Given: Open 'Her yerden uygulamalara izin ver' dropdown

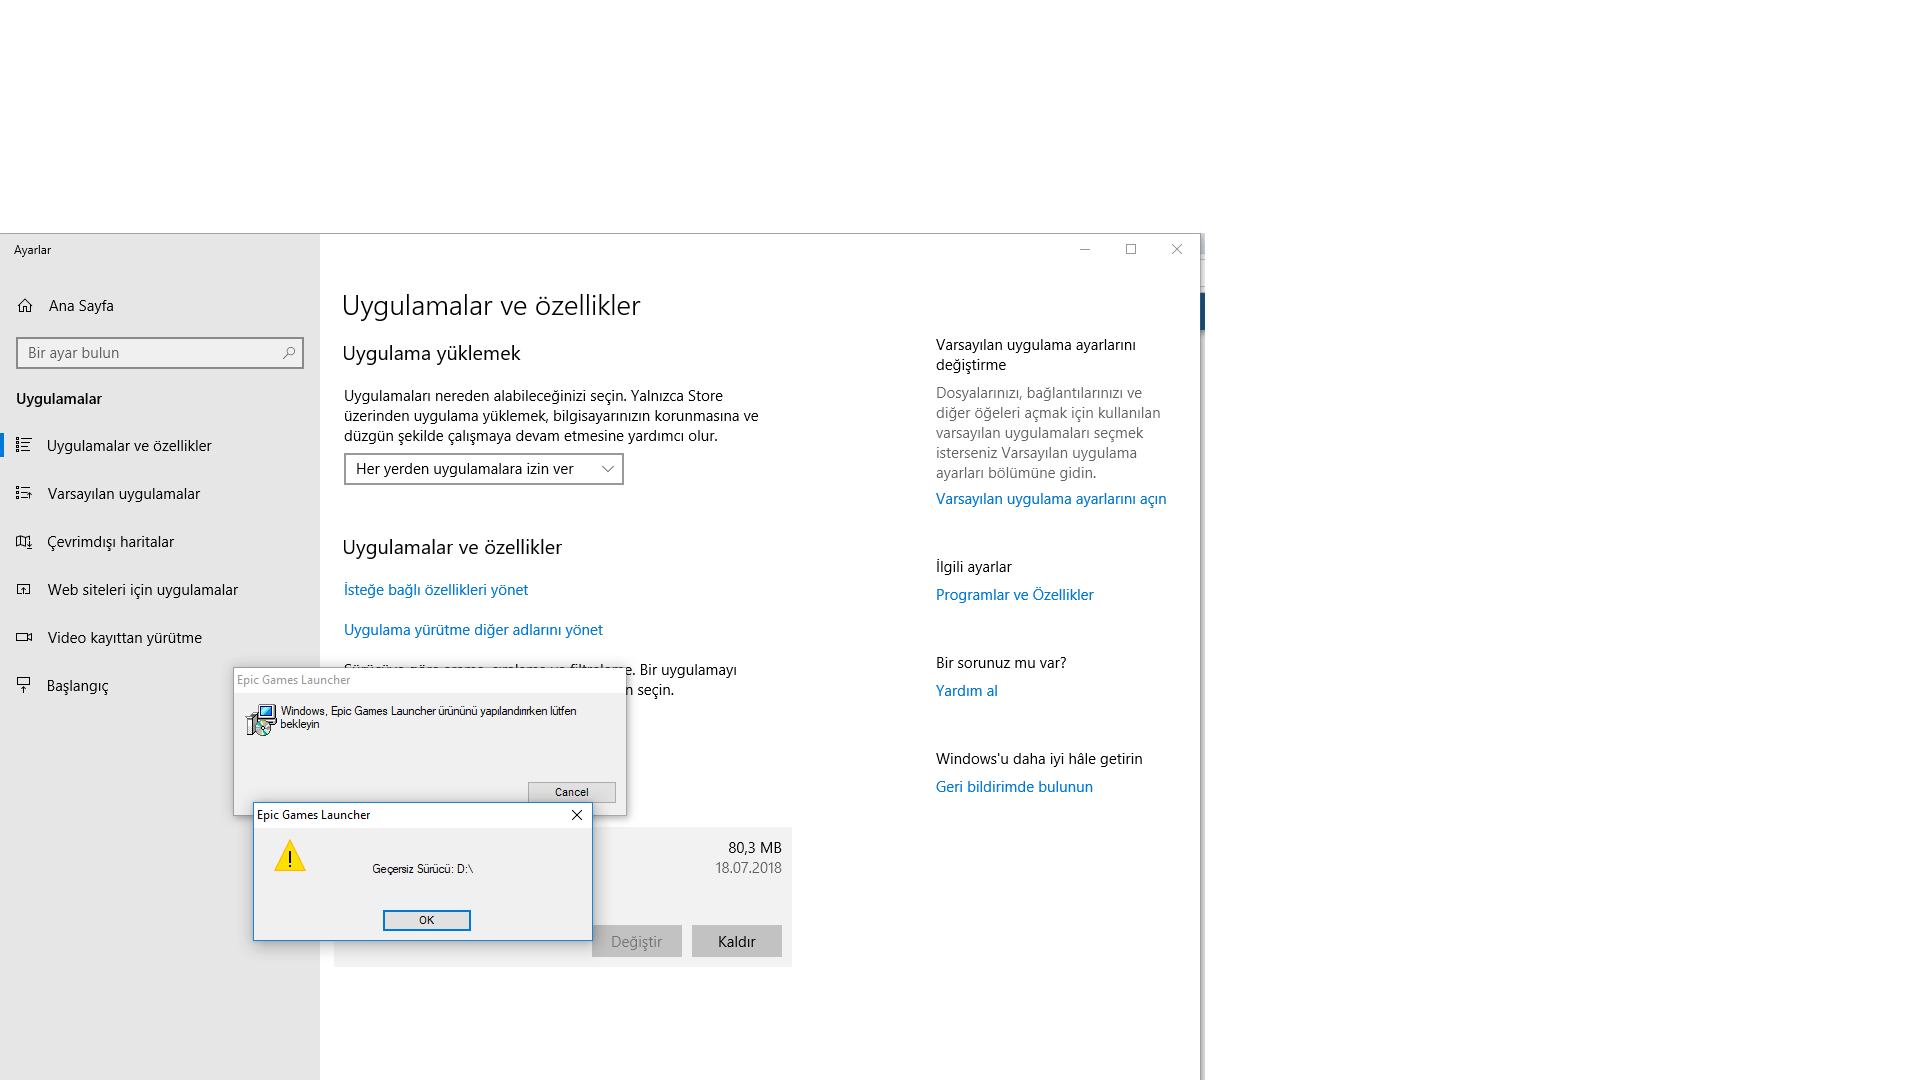Looking at the screenshot, I should 484,469.
